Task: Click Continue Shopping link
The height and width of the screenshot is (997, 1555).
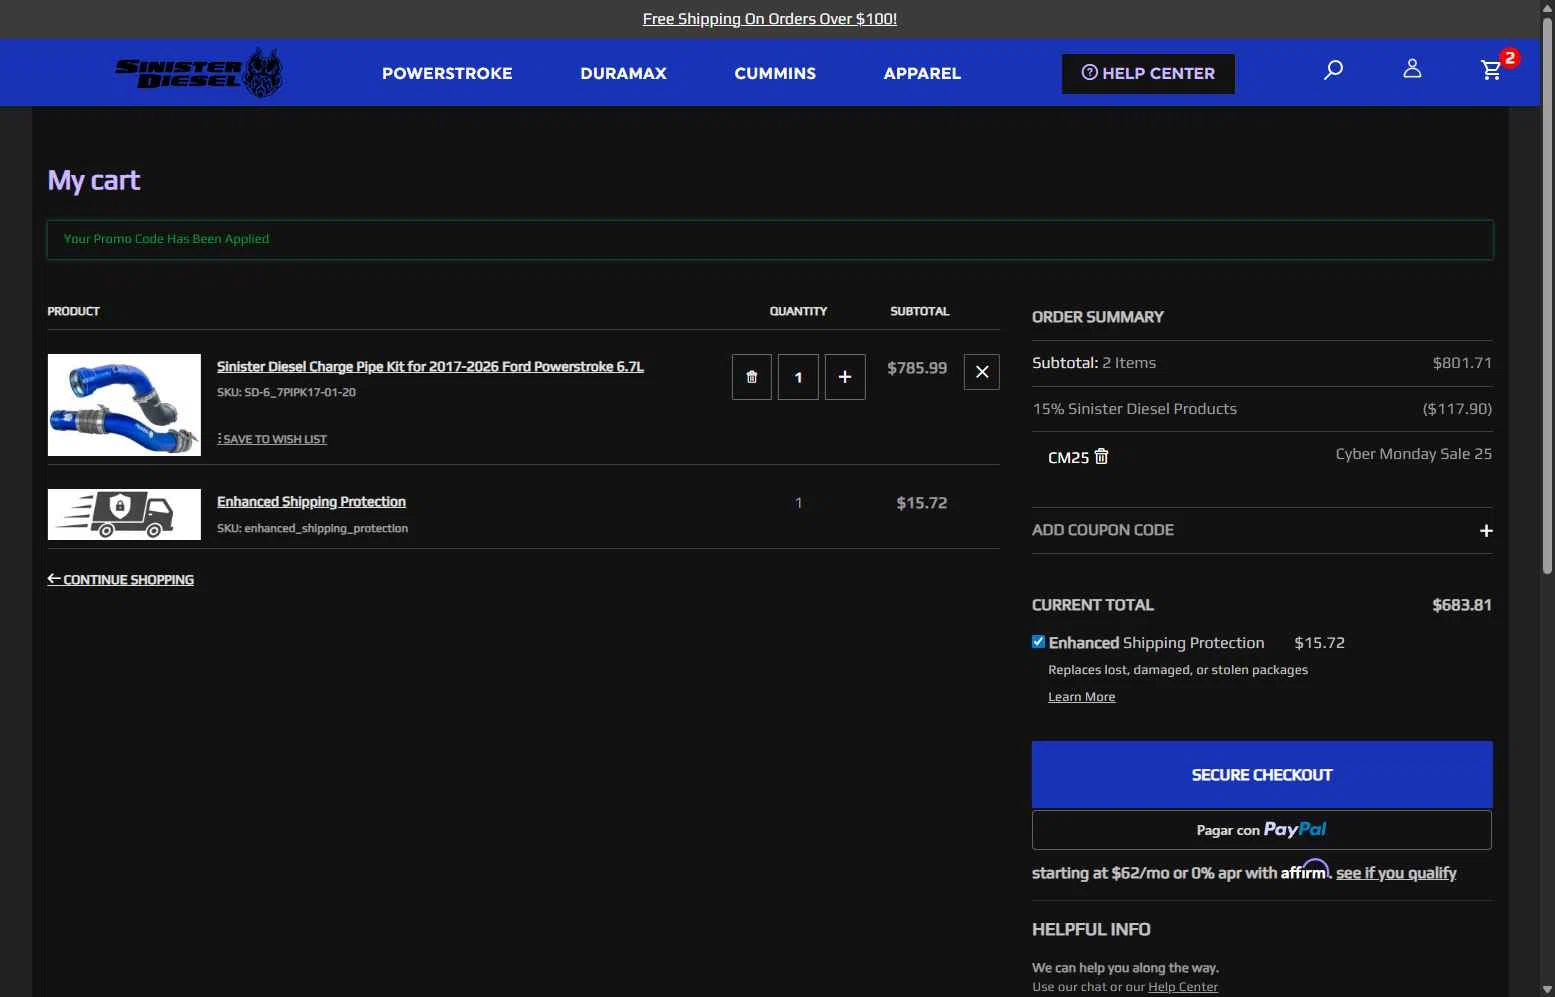Action: pyautogui.click(x=120, y=580)
